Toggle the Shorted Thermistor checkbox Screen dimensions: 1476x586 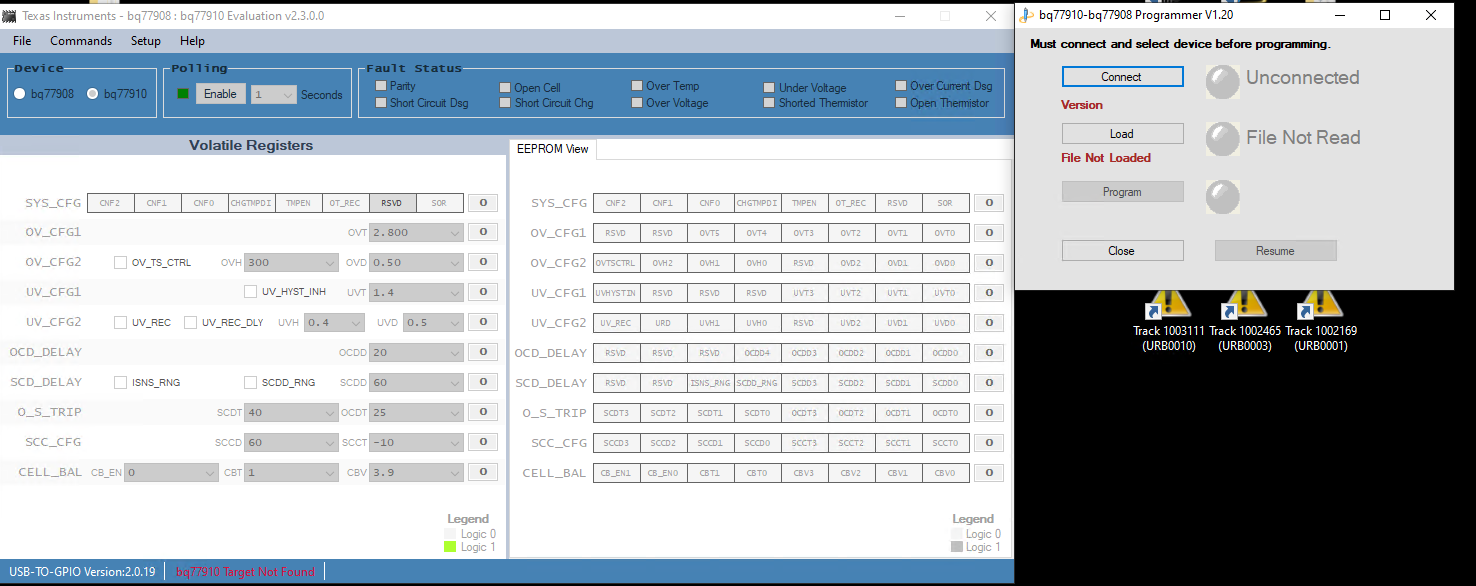(769, 103)
